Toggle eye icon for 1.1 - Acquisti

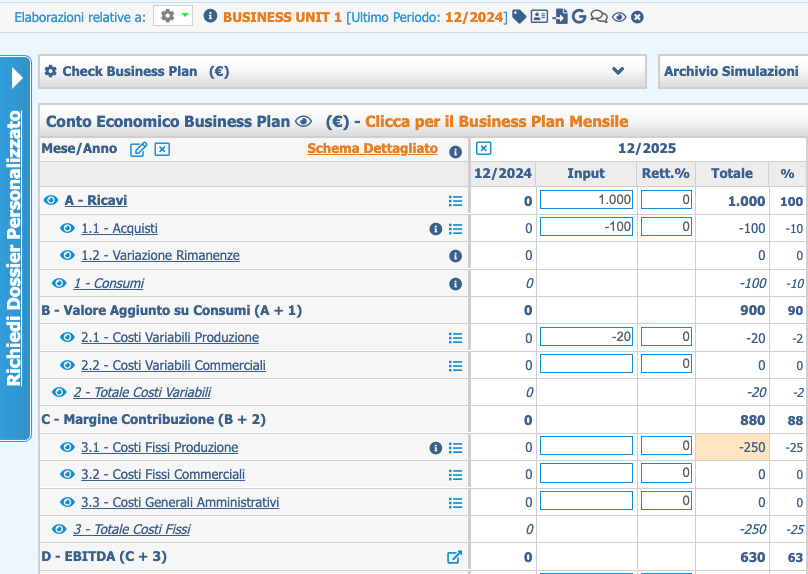pyautogui.click(x=67, y=228)
